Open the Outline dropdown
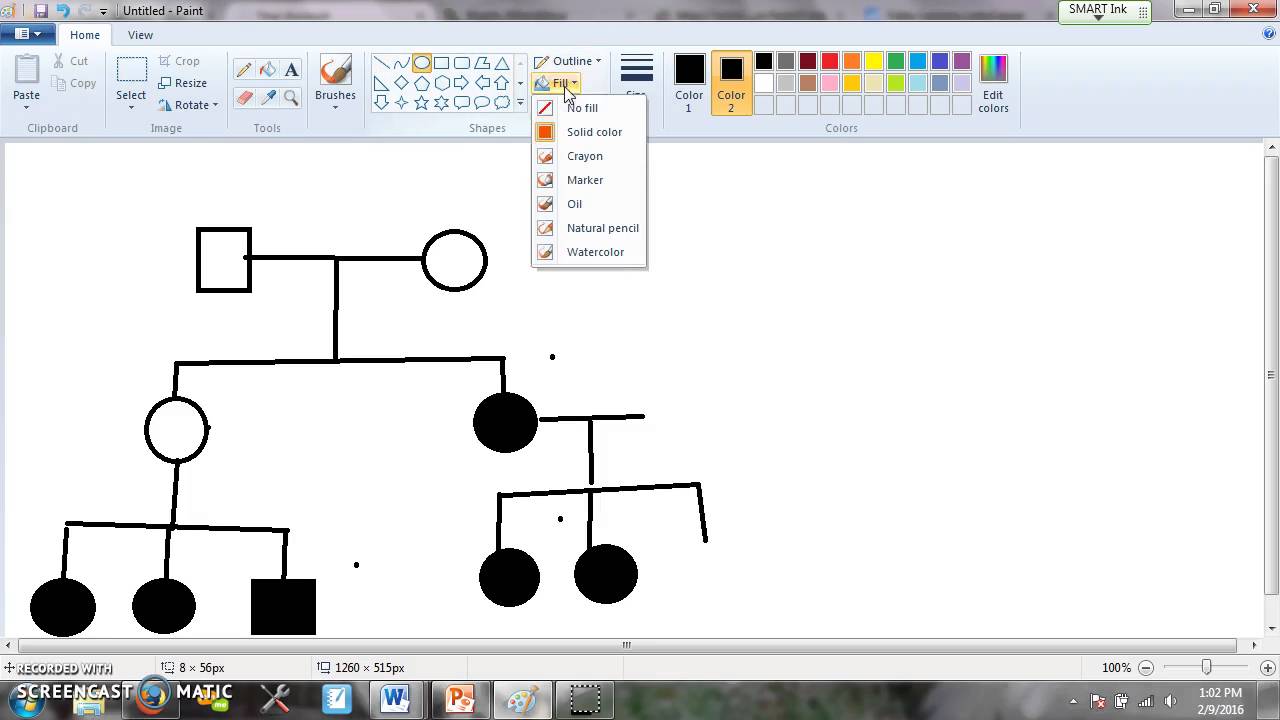 click(567, 61)
